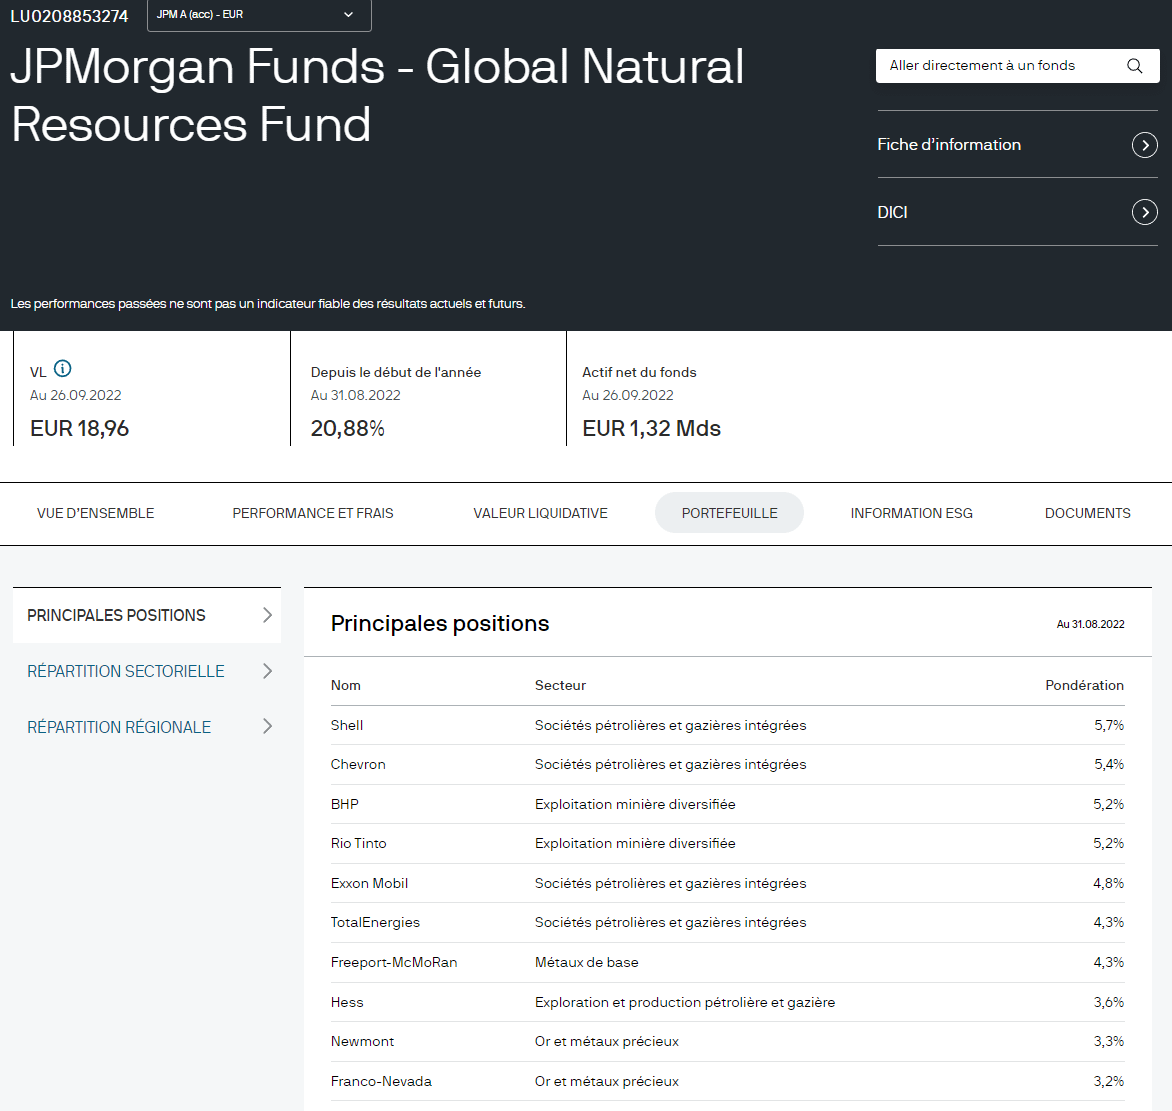This screenshot has width=1172, height=1111.
Task: Select Répartition sectorielle in the sidebar
Action: [126, 671]
